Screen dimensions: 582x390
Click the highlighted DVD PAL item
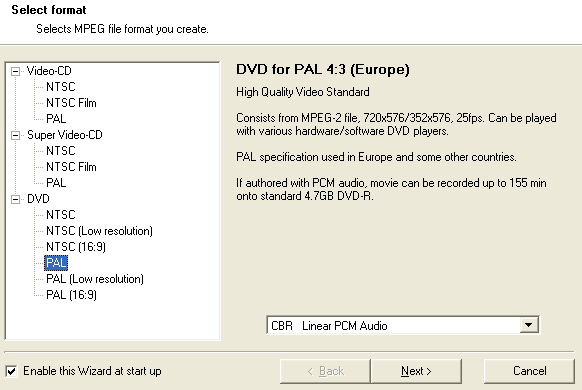pyautogui.click(x=56, y=263)
